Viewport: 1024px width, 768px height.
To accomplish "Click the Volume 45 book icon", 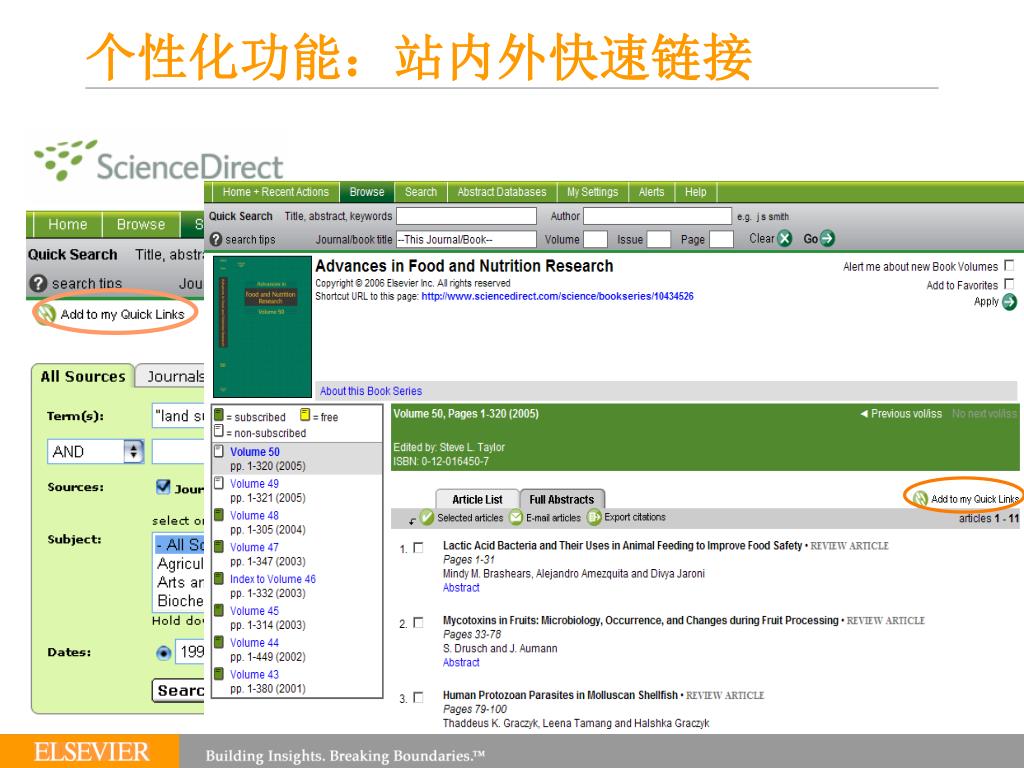I will (219, 611).
